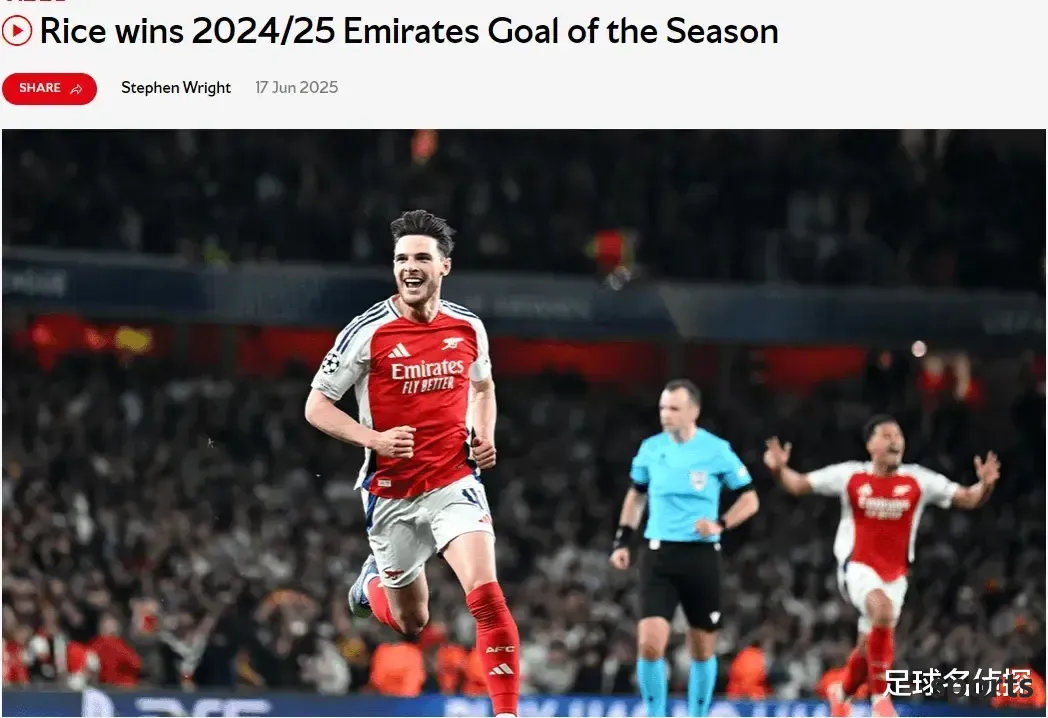Open the Rice wins Goal of the Season headline
1048x718 pixels.
point(409,31)
